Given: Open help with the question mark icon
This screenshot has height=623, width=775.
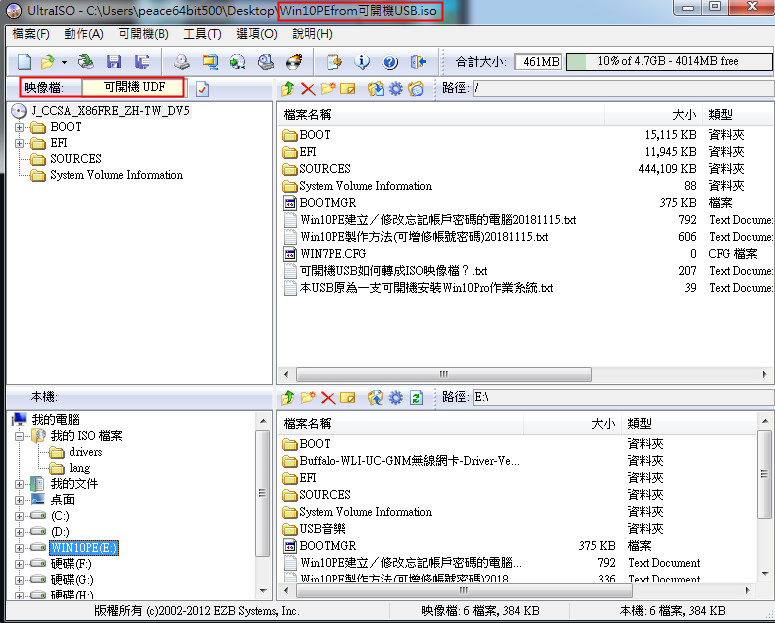Looking at the screenshot, I should coord(390,62).
